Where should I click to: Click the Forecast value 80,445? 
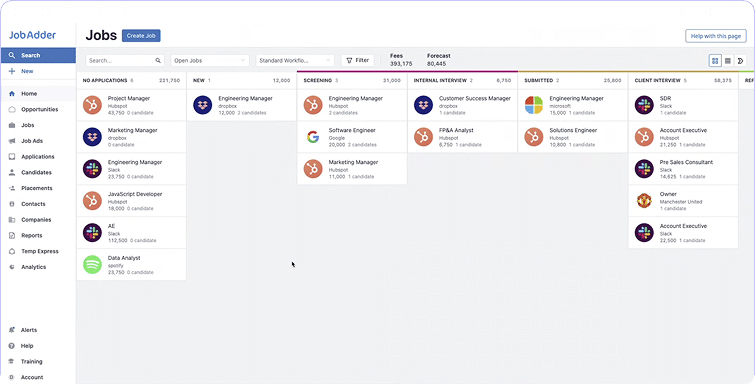click(436, 64)
